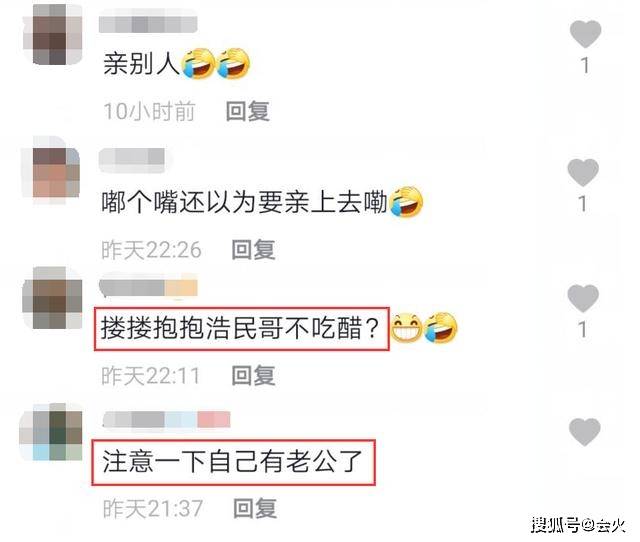Like the comment '注意一下自己有老公了'
The height and width of the screenshot is (542, 640).
pyautogui.click(x=584, y=431)
